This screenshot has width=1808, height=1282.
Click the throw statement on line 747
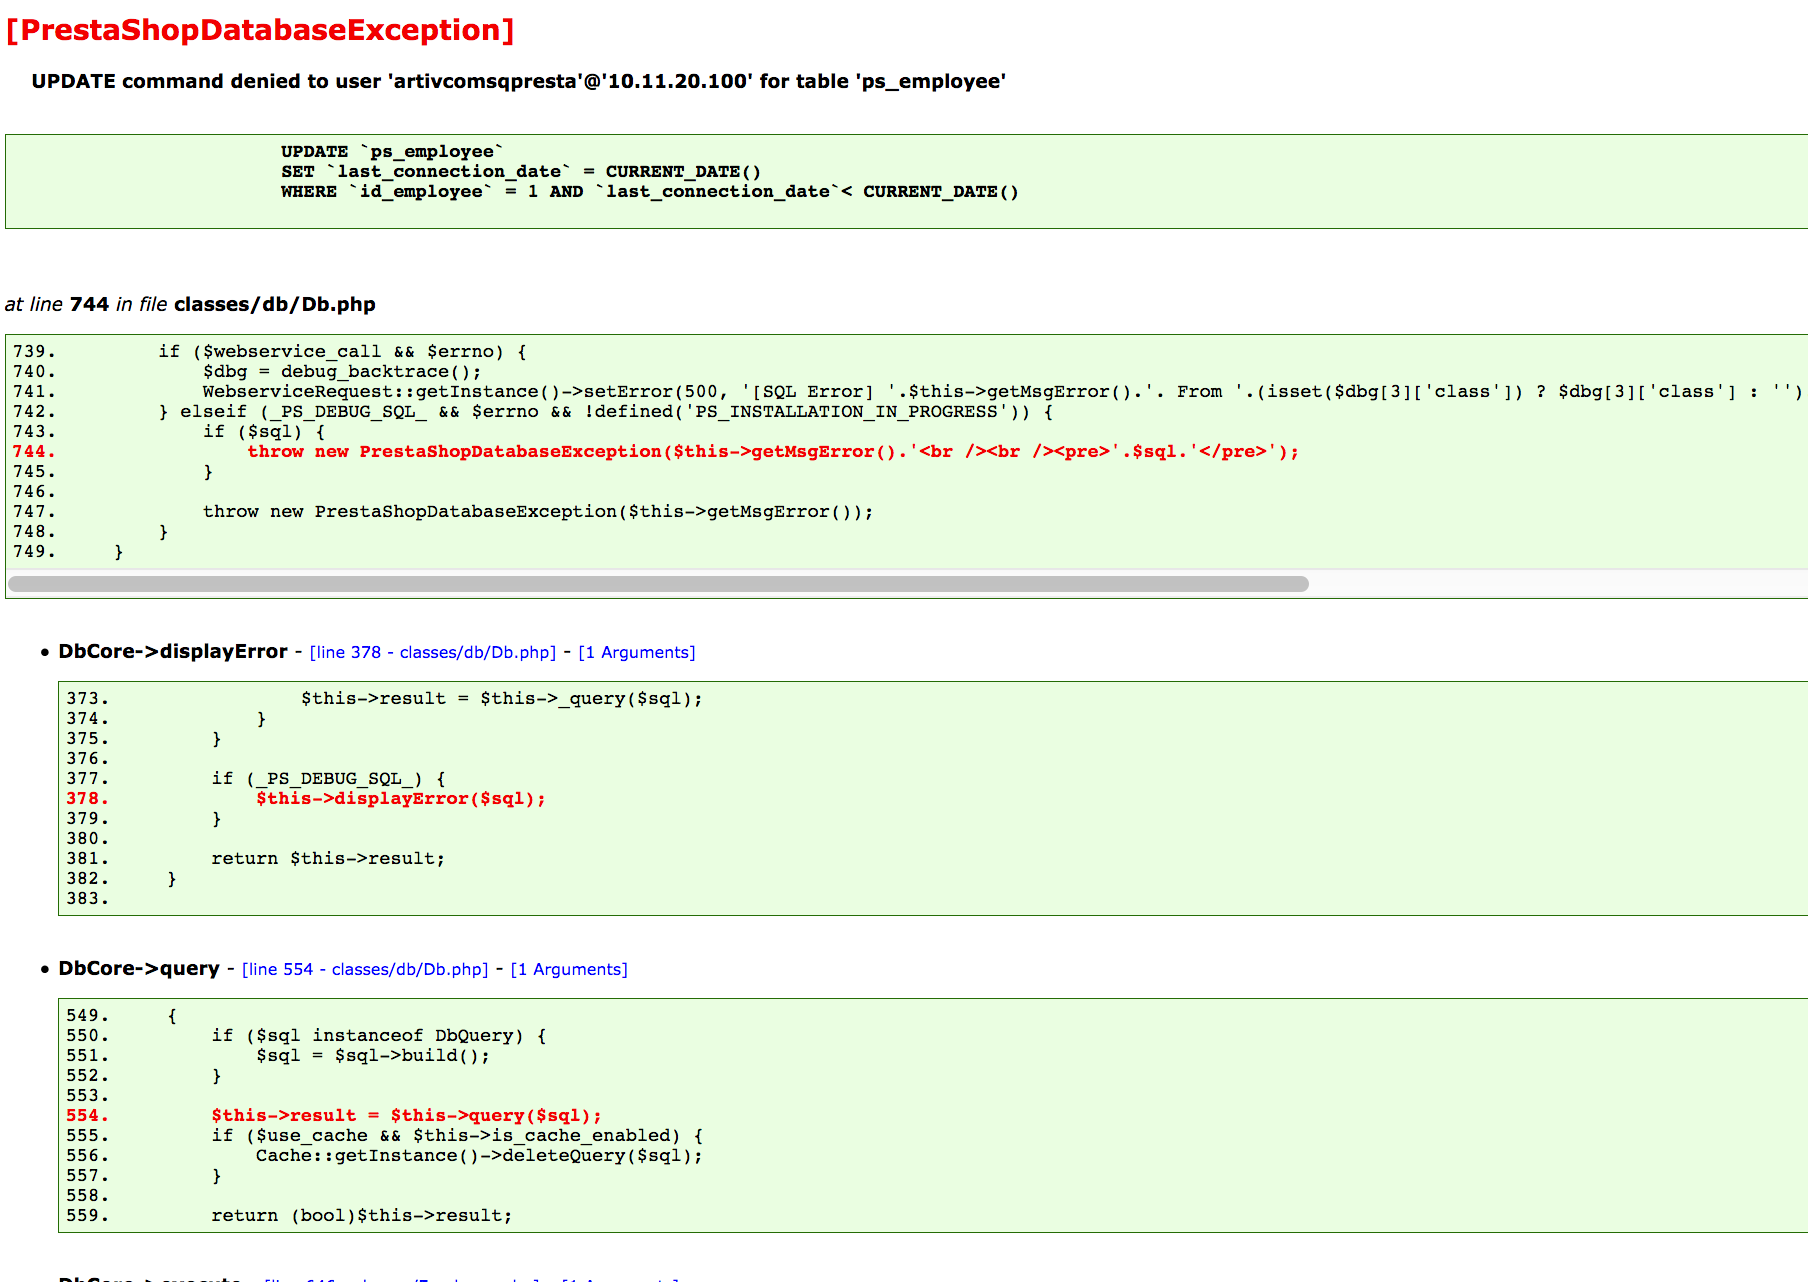[538, 512]
